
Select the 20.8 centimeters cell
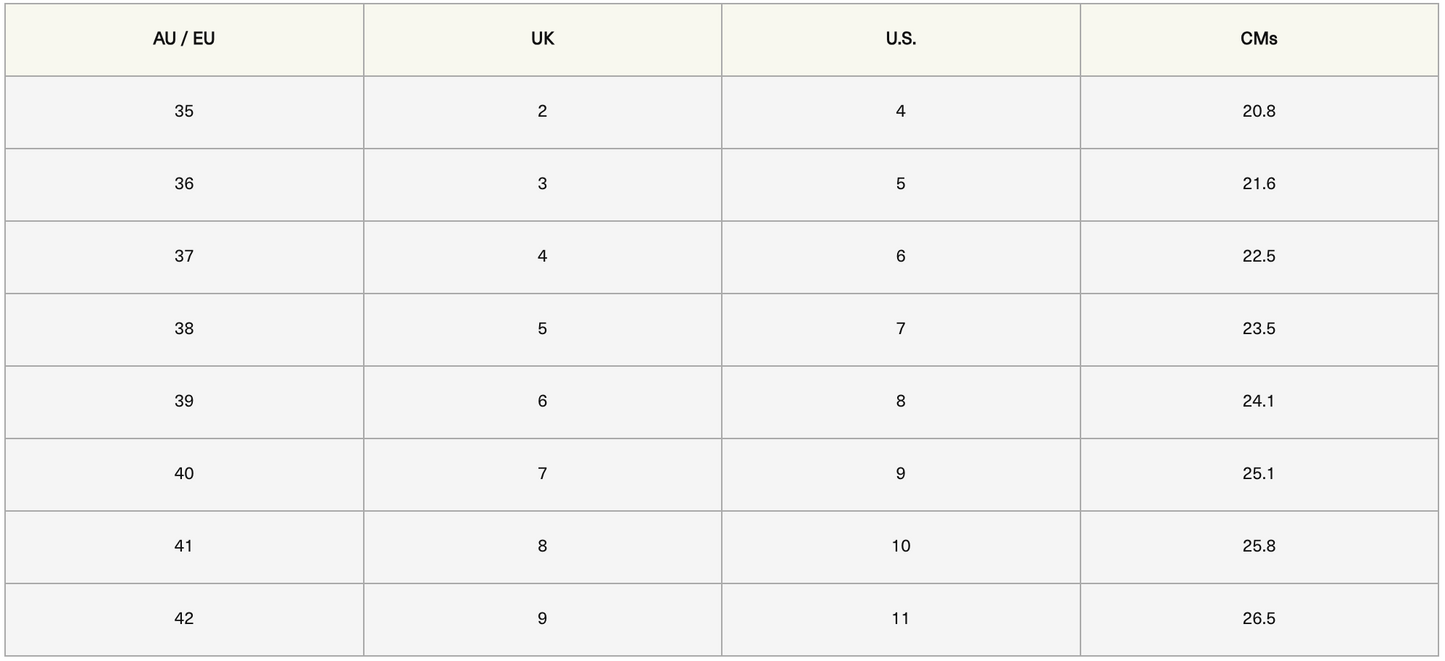coord(1258,112)
